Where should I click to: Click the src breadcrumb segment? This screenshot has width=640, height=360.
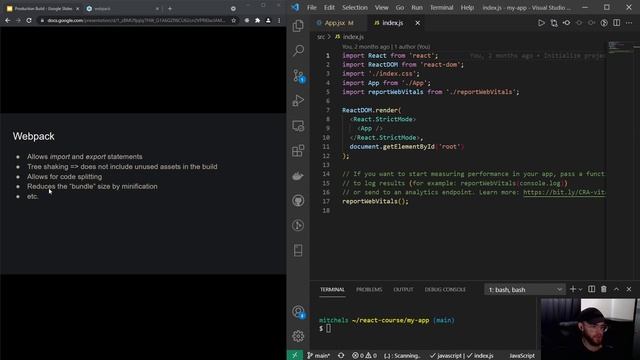pos(321,37)
